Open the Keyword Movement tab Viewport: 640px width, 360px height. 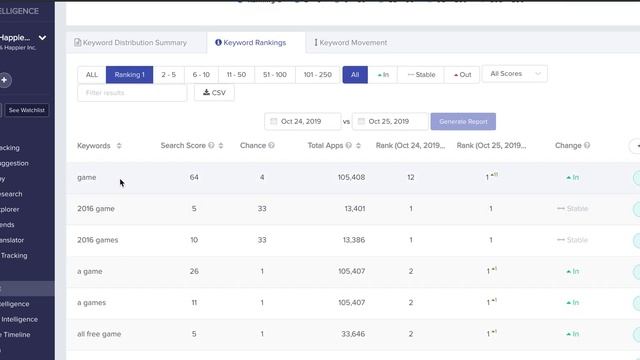pos(351,43)
